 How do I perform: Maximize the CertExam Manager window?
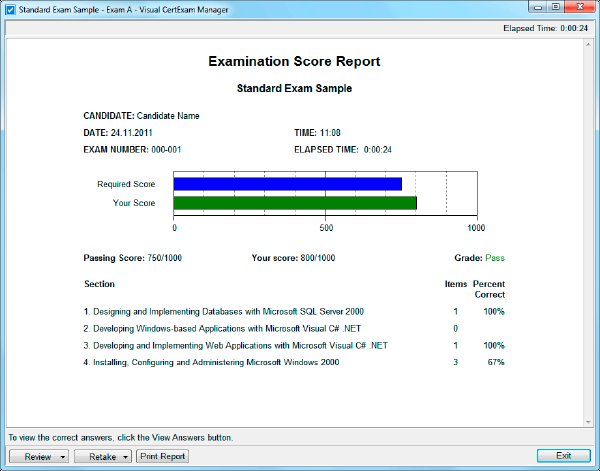point(556,7)
